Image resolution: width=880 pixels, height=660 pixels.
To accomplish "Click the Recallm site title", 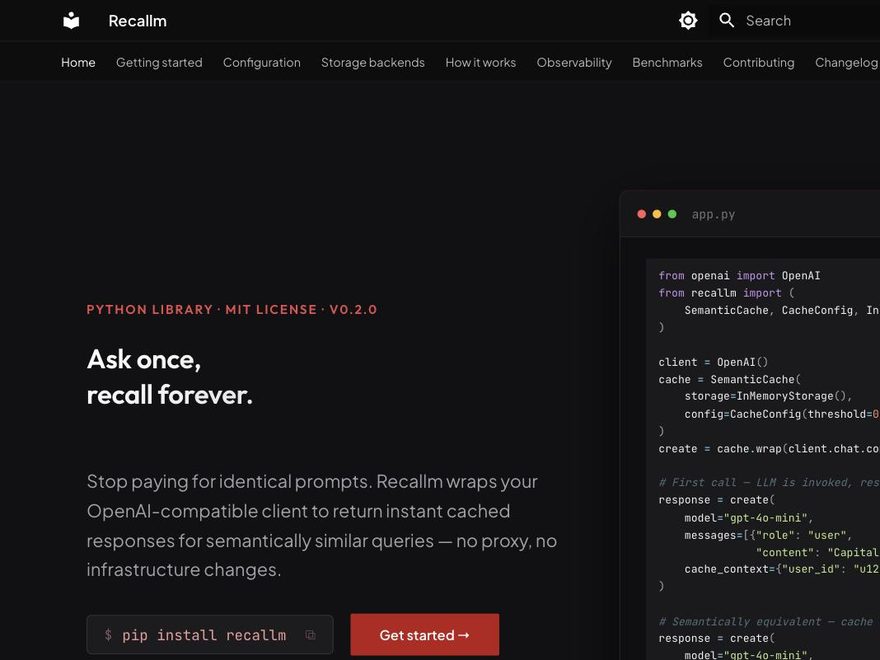I will pyautogui.click(x=138, y=21).
